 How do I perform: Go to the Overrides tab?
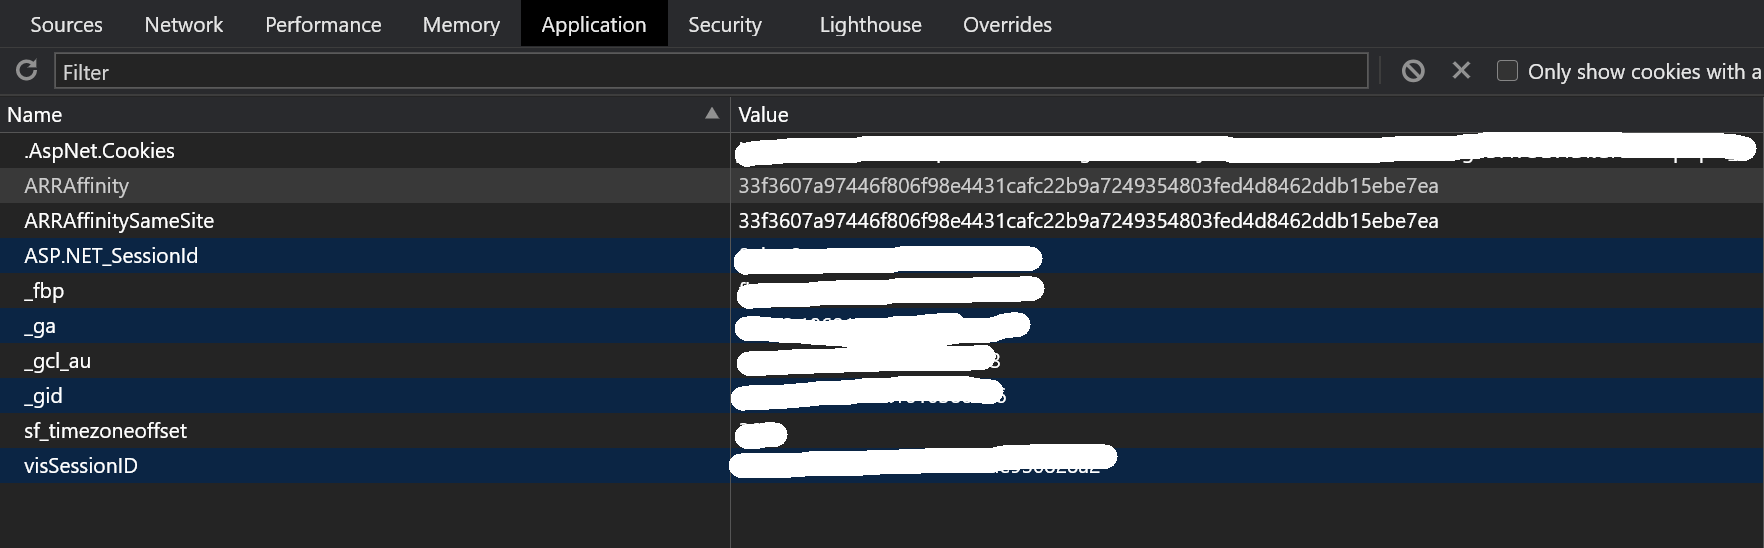click(x=1007, y=25)
